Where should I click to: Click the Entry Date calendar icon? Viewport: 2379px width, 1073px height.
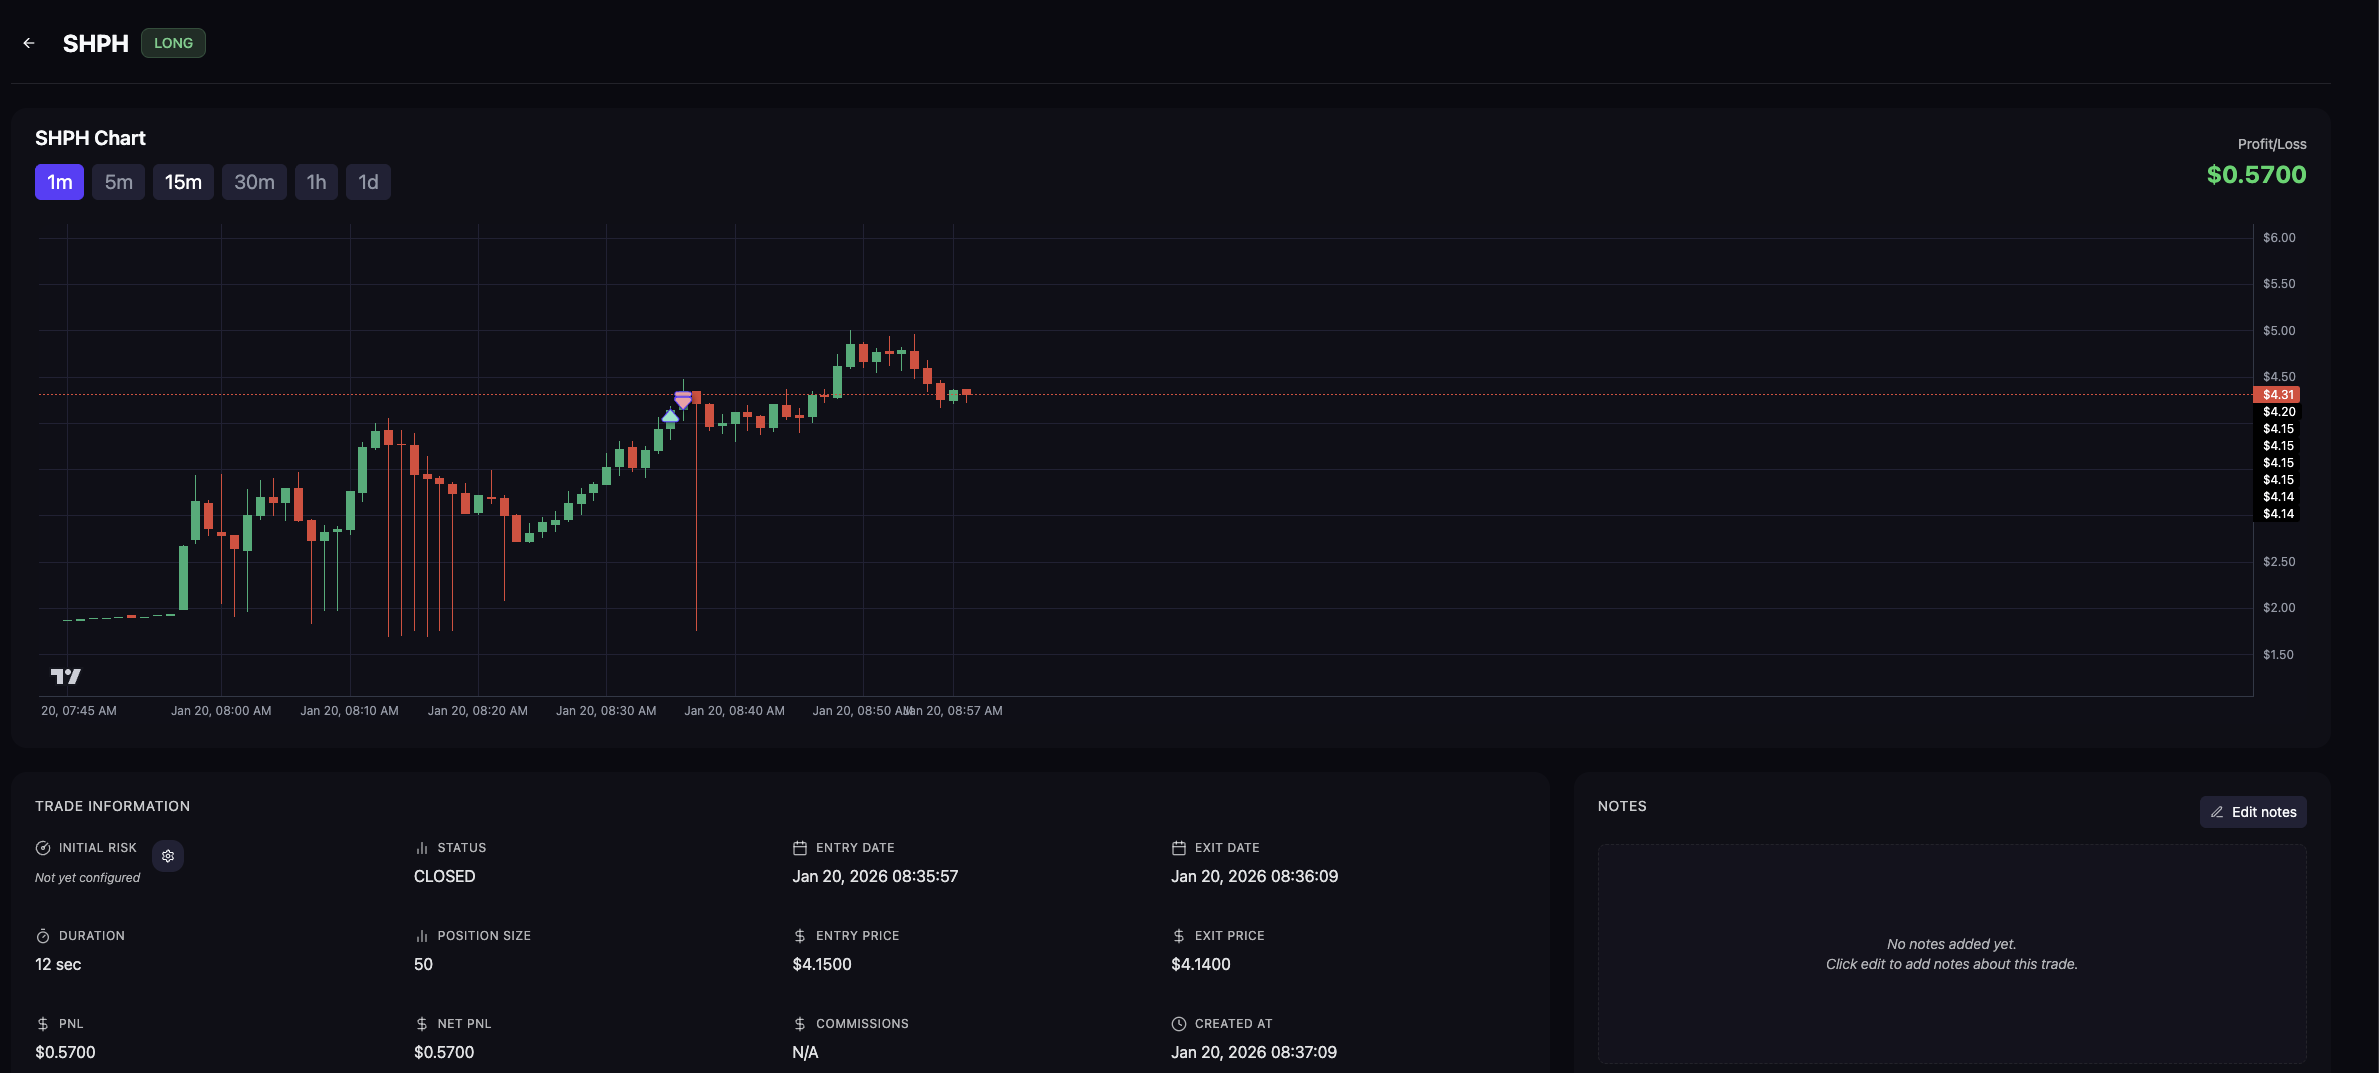tap(800, 848)
